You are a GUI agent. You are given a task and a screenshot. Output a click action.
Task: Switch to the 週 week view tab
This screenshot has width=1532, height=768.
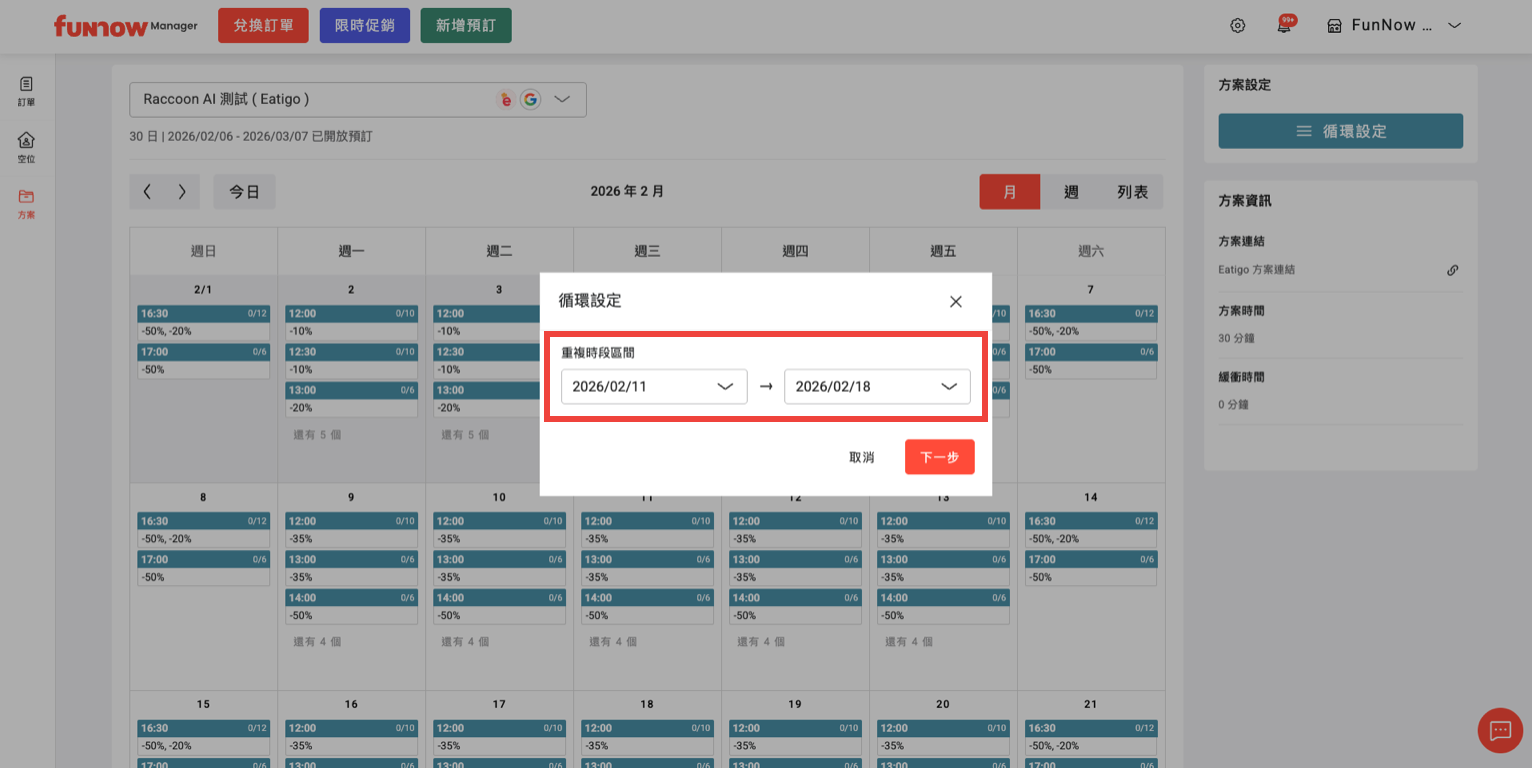tap(1071, 192)
